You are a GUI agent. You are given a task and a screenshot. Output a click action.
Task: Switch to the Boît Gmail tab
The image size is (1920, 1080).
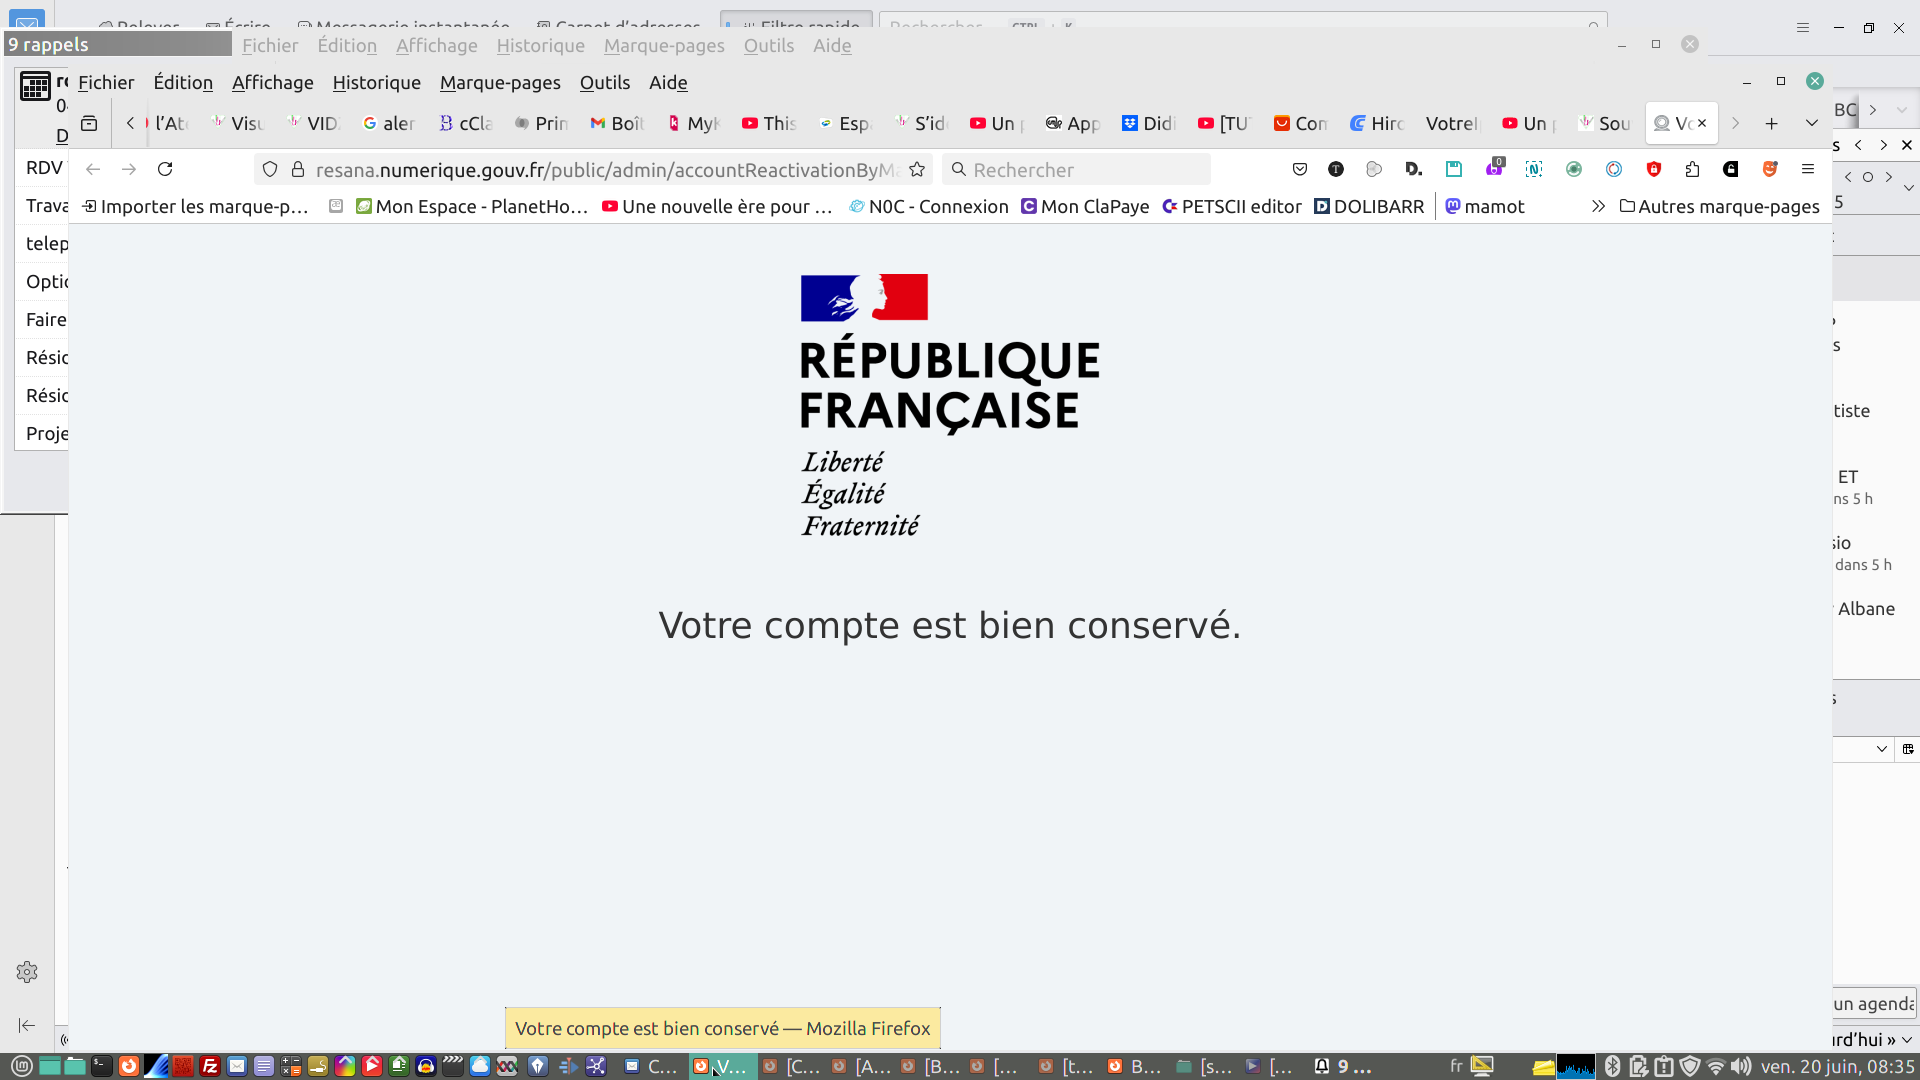pos(617,123)
